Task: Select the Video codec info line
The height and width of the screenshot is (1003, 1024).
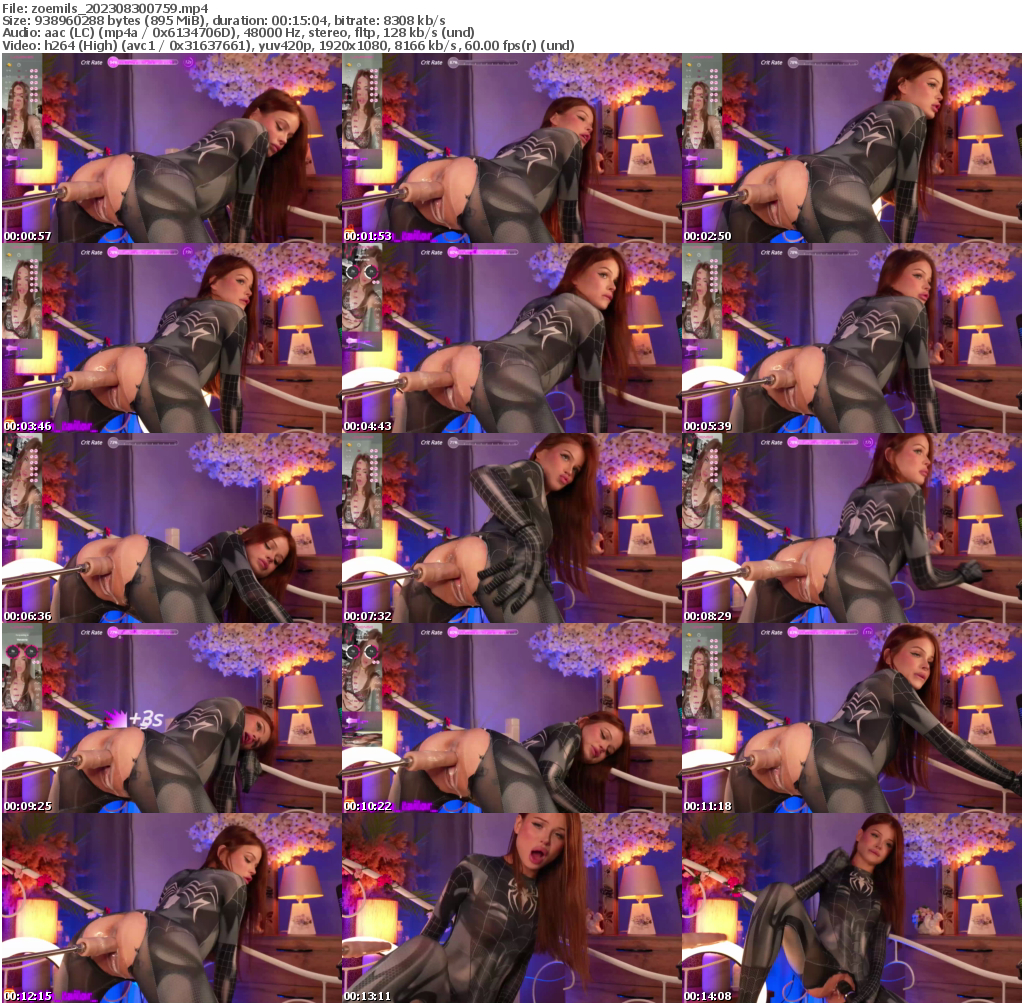Action: (289, 46)
